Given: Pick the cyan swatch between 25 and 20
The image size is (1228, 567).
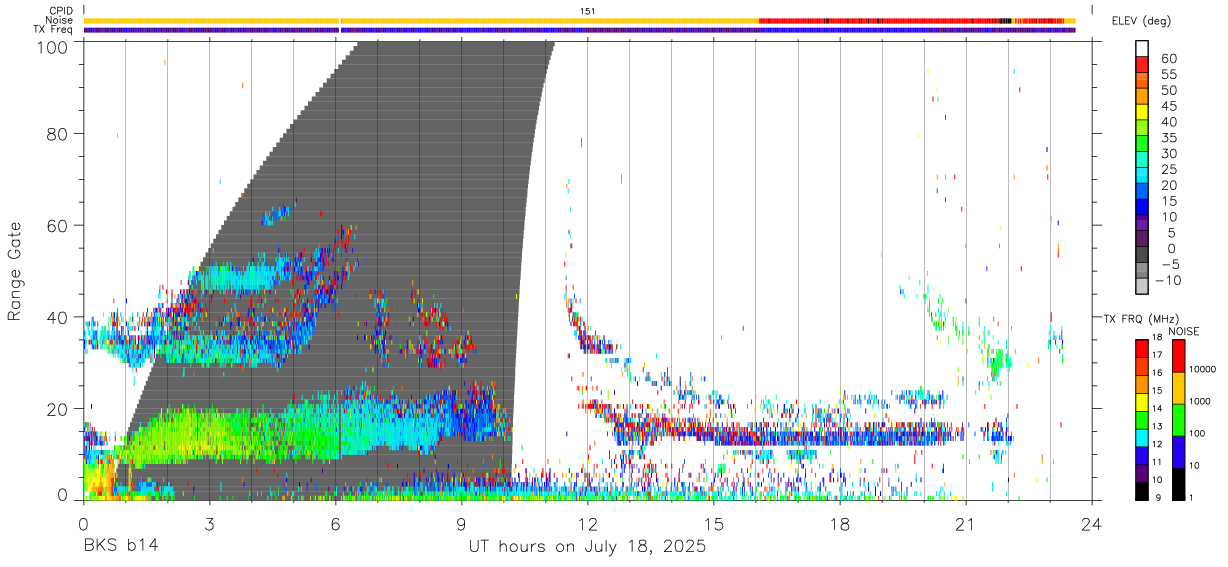Looking at the screenshot, I should click(x=1142, y=175).
